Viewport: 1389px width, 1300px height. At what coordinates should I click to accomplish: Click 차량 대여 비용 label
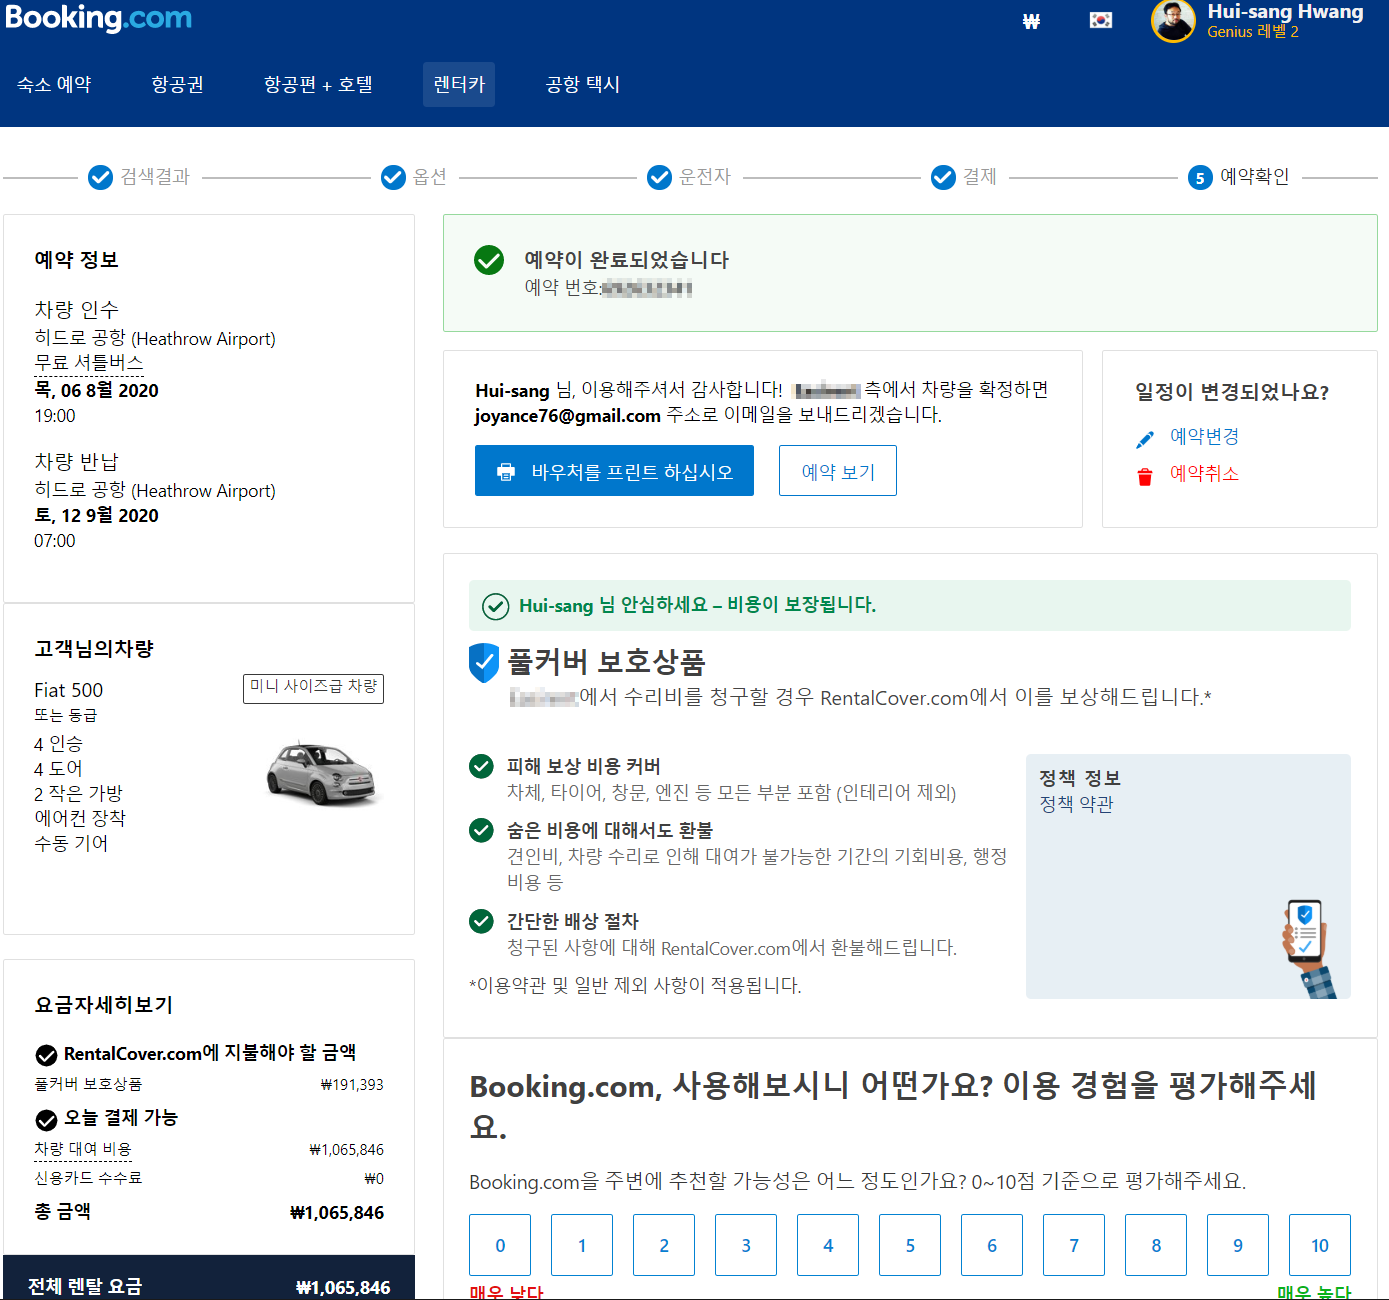click(83, 1150)
